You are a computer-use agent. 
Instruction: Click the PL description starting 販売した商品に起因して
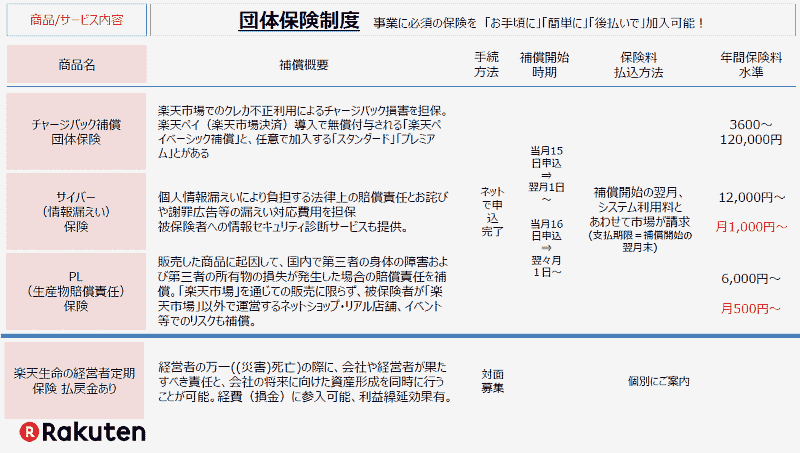click(x=303, y=291)
